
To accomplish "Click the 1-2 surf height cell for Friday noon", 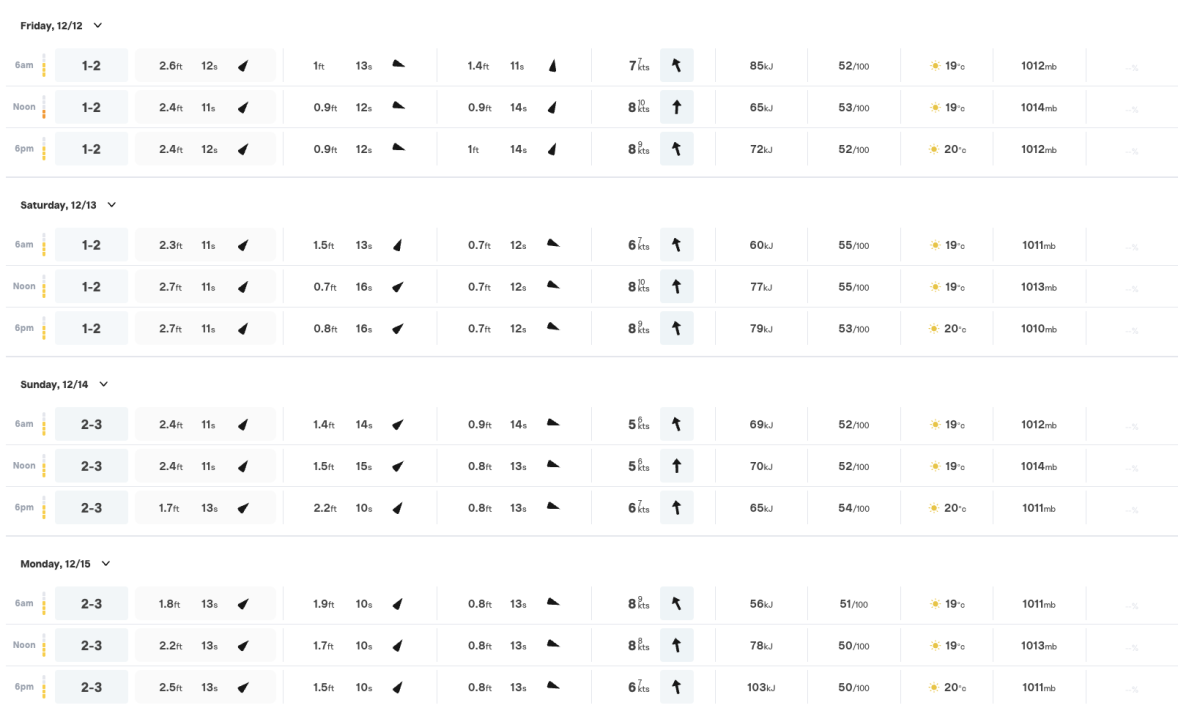I will point(91,107).
